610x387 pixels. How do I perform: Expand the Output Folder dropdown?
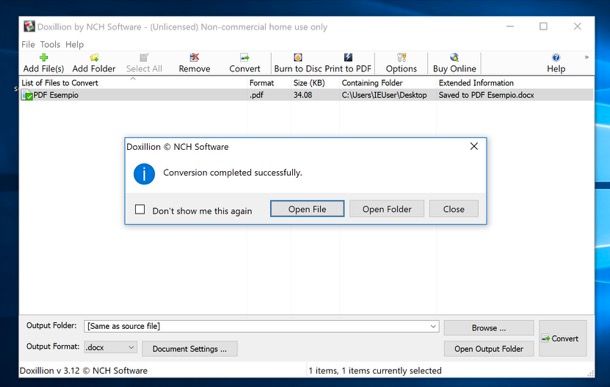click(433, 326)
